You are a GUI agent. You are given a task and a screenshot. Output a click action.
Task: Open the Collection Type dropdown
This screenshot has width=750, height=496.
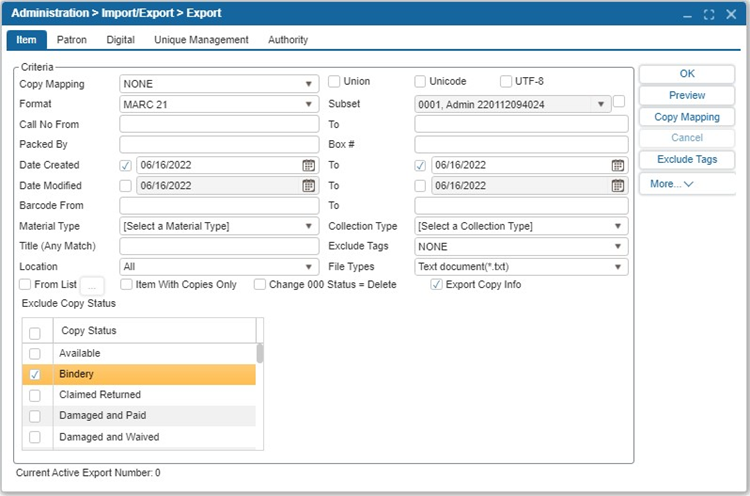(x=521, y=226)
